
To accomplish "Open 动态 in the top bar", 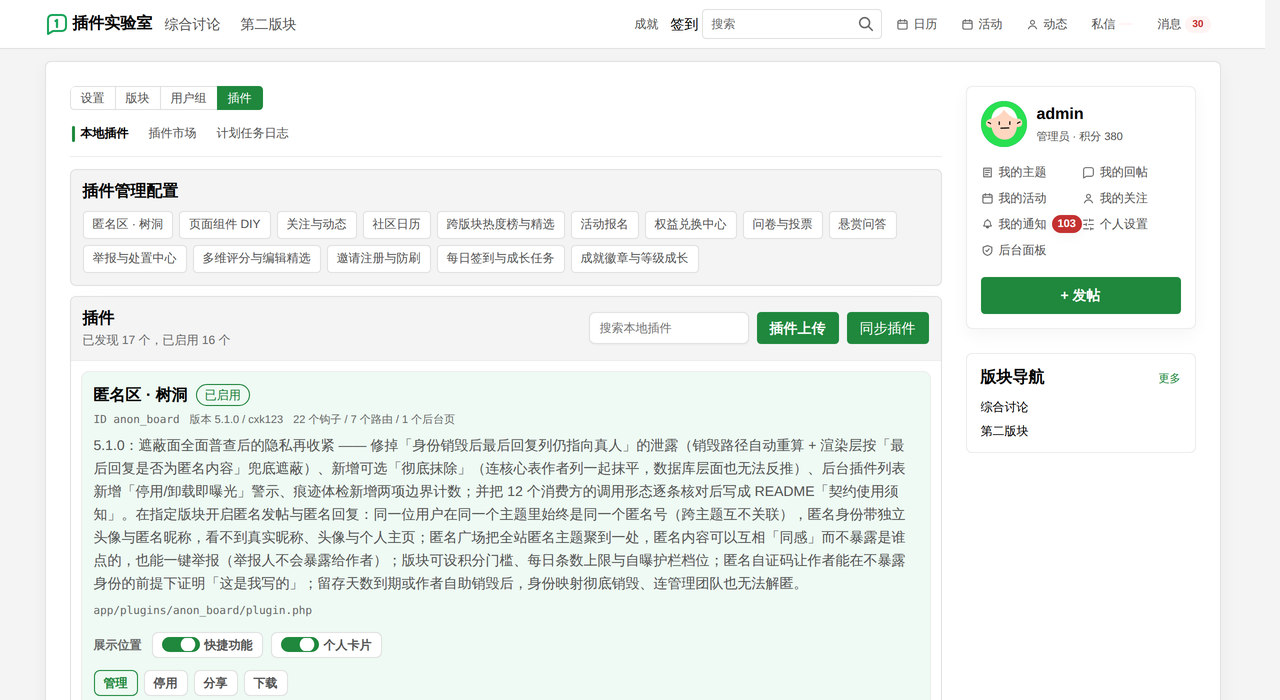I will [x=1047, y=24].
